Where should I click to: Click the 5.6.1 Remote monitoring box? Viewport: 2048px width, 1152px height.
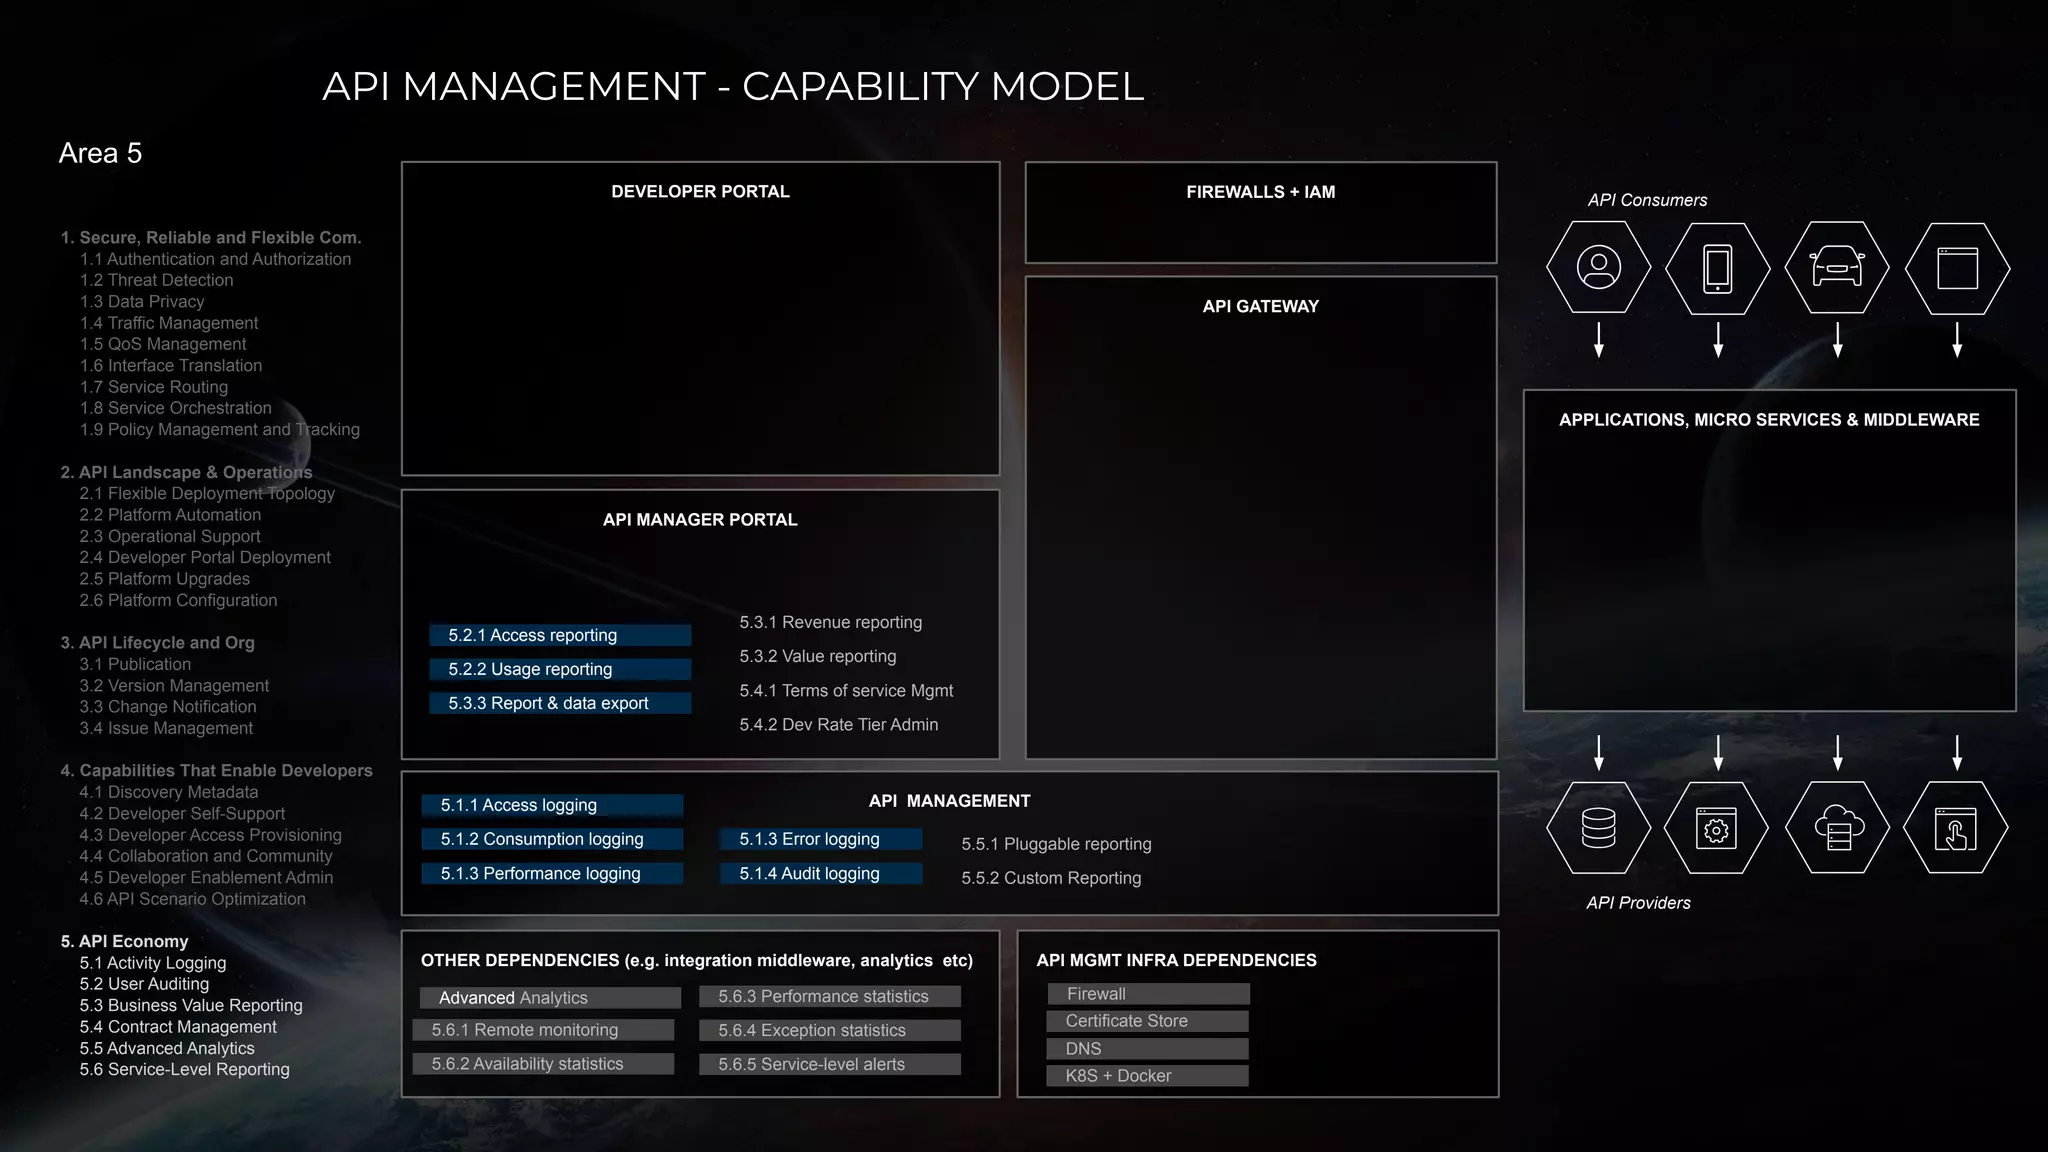[544, 1030]
